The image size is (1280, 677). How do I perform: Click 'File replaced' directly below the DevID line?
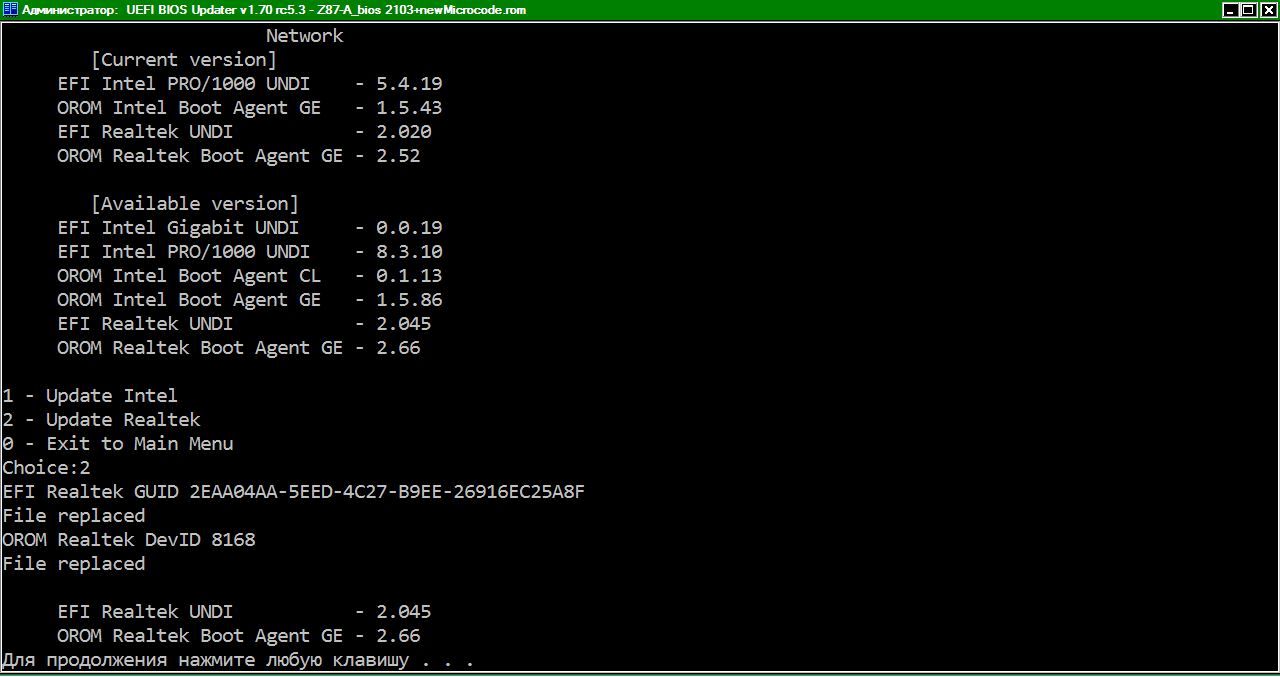(74, 564)
